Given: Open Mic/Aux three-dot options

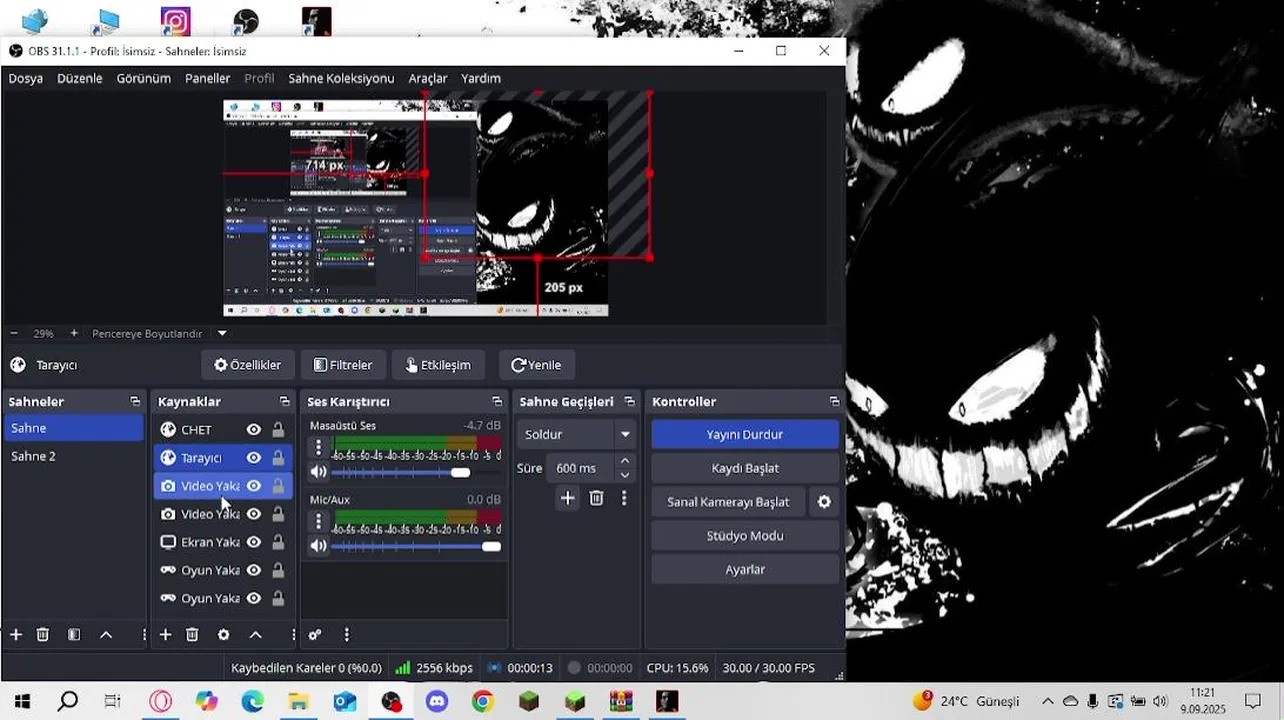Looking at the screenshot, I should [319, 521].
